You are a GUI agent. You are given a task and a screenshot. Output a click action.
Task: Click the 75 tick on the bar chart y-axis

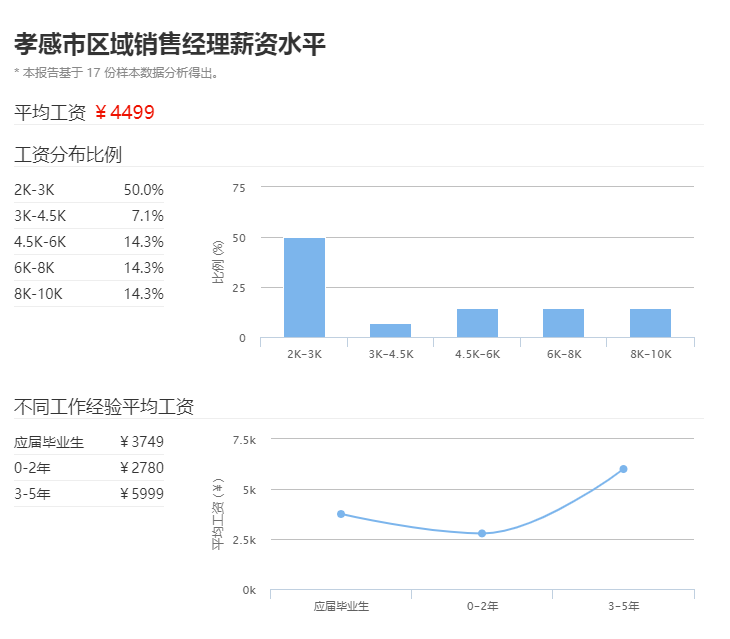[239, 188]
